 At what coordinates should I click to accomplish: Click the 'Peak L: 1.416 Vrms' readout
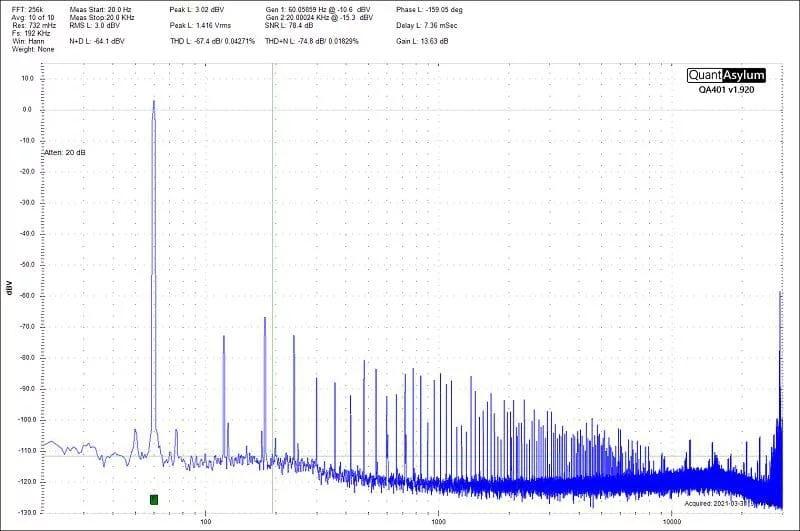pos(201,25)
